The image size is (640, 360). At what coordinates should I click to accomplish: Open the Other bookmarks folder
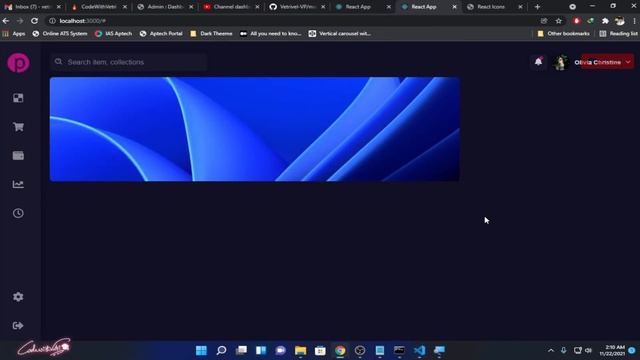click(x=563, y=33)
